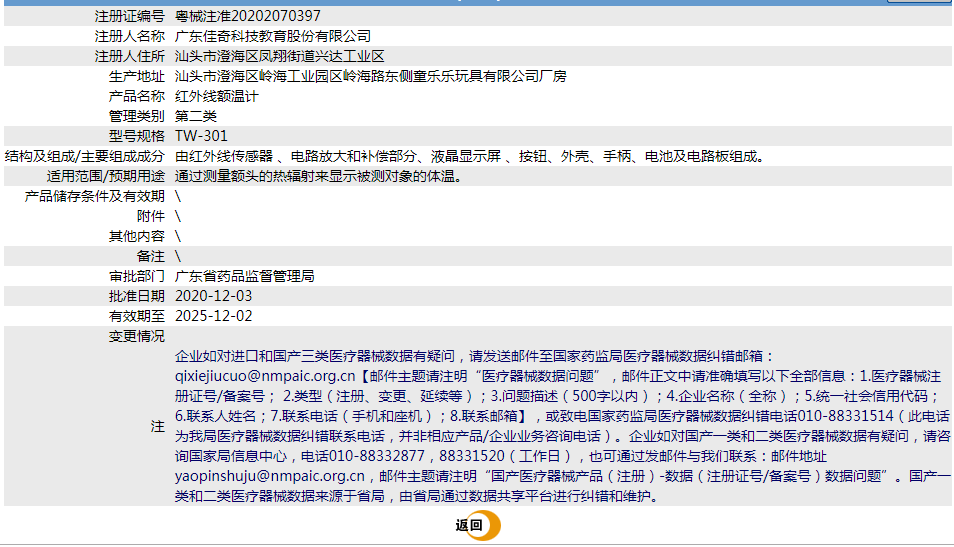Select registration number 粤械注准20202070397
954x547 pixels.
(x=248, y=16)
